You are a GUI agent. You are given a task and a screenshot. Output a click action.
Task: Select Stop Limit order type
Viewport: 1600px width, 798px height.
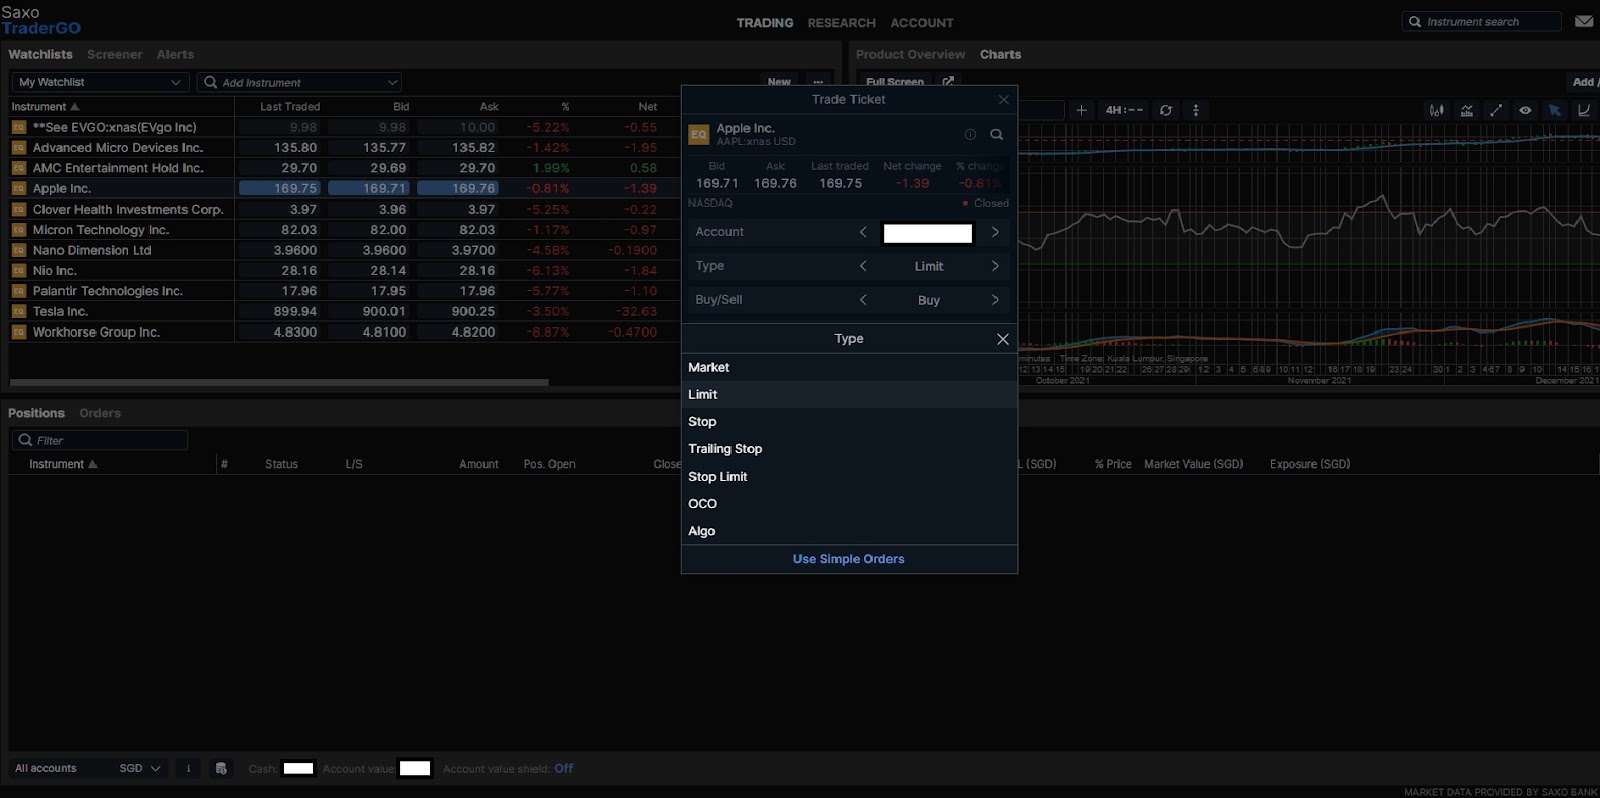(x=849, y=477)
